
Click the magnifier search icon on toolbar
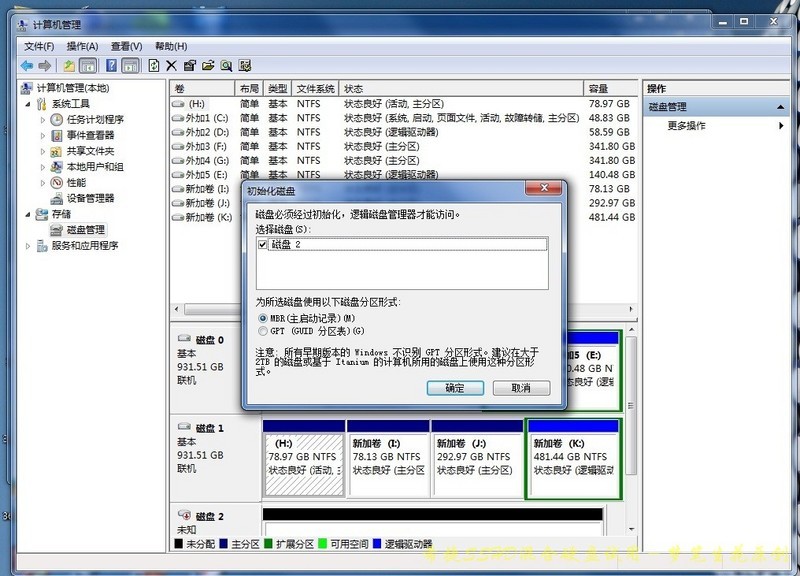(x=227, y=65)
